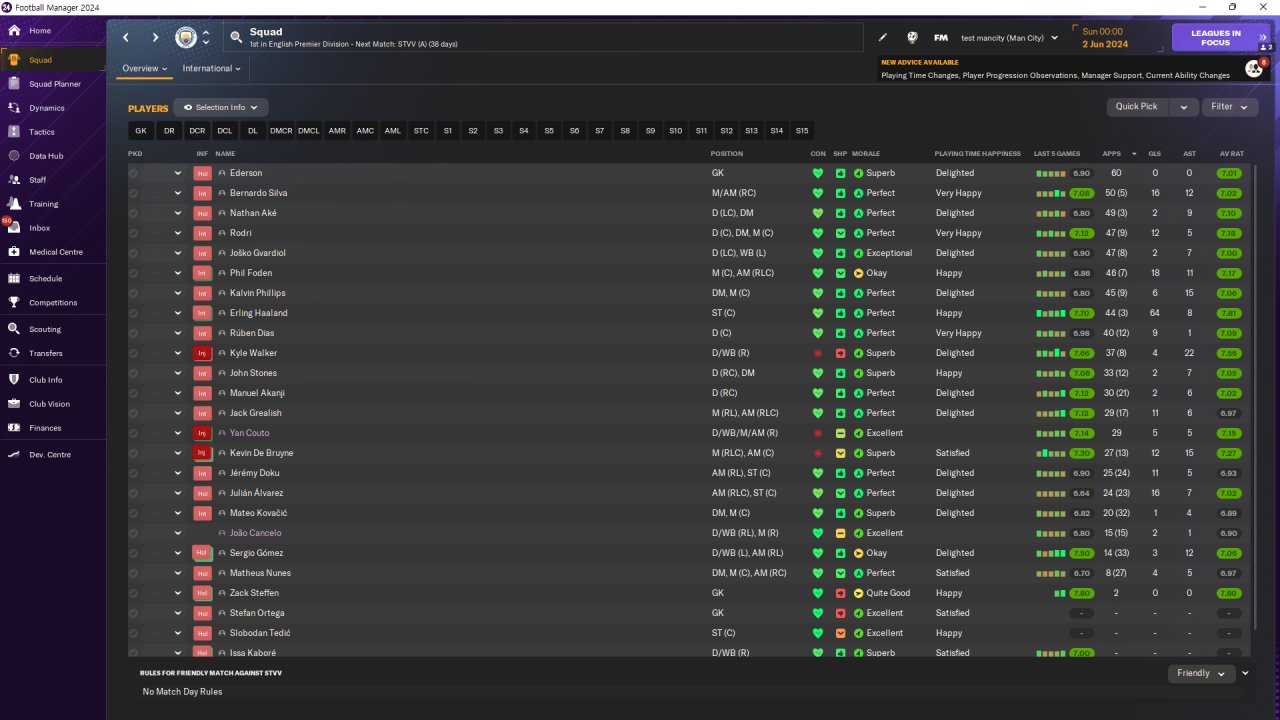Toggle the pick checkbox for Joško Gvardiol
The width and height of the screenshot is (1280, 720).
[133, 253]
